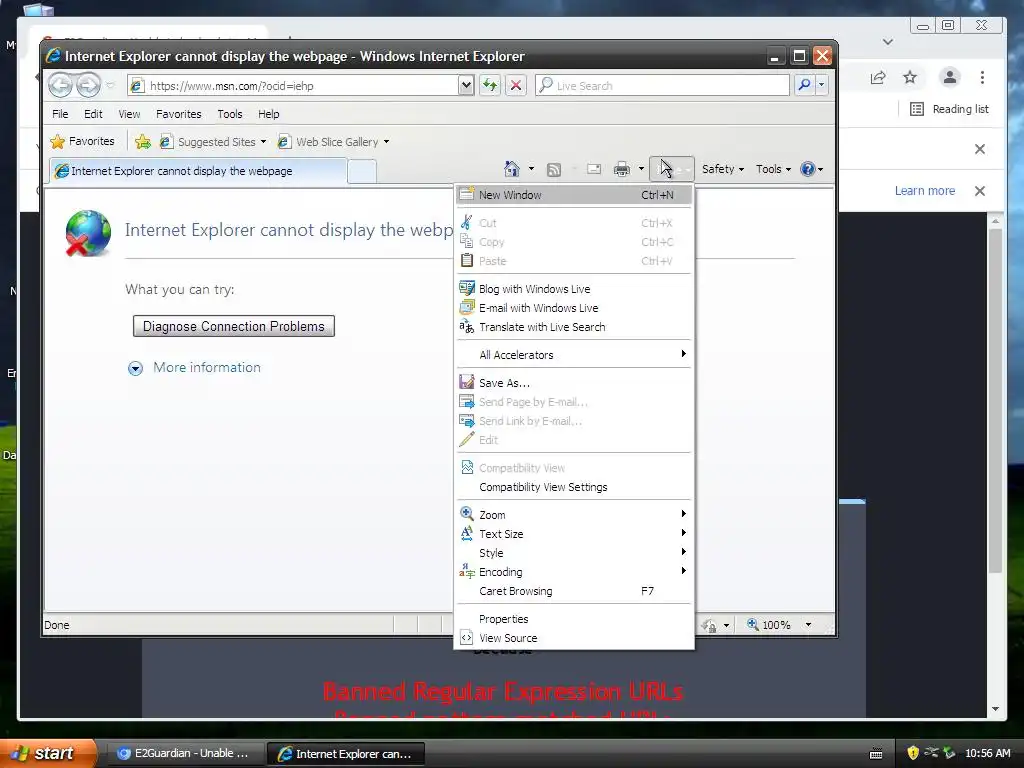Choose Save As from the Page menu
The height and width of the screenshot is (768, 1024).
pos(574,383)
